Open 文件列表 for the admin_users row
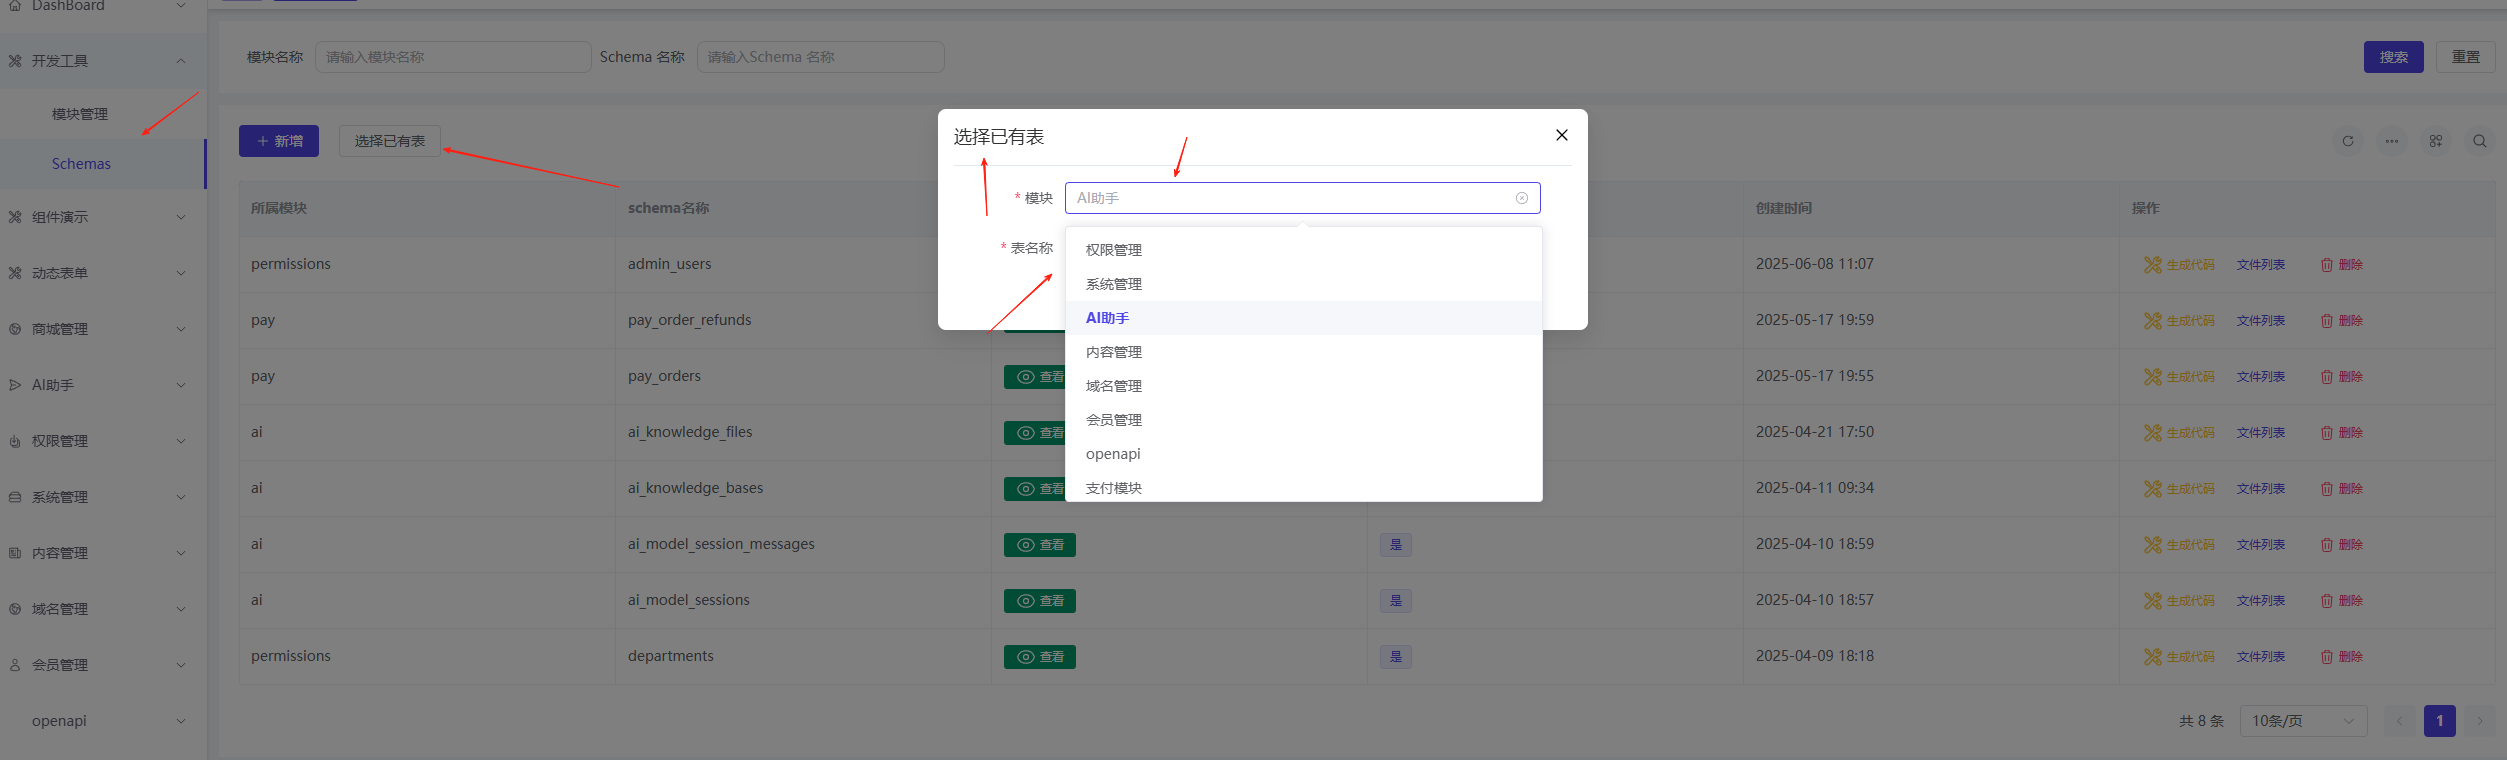The width and height of the screenshot is (2507, 760). tap(2261, 265)
